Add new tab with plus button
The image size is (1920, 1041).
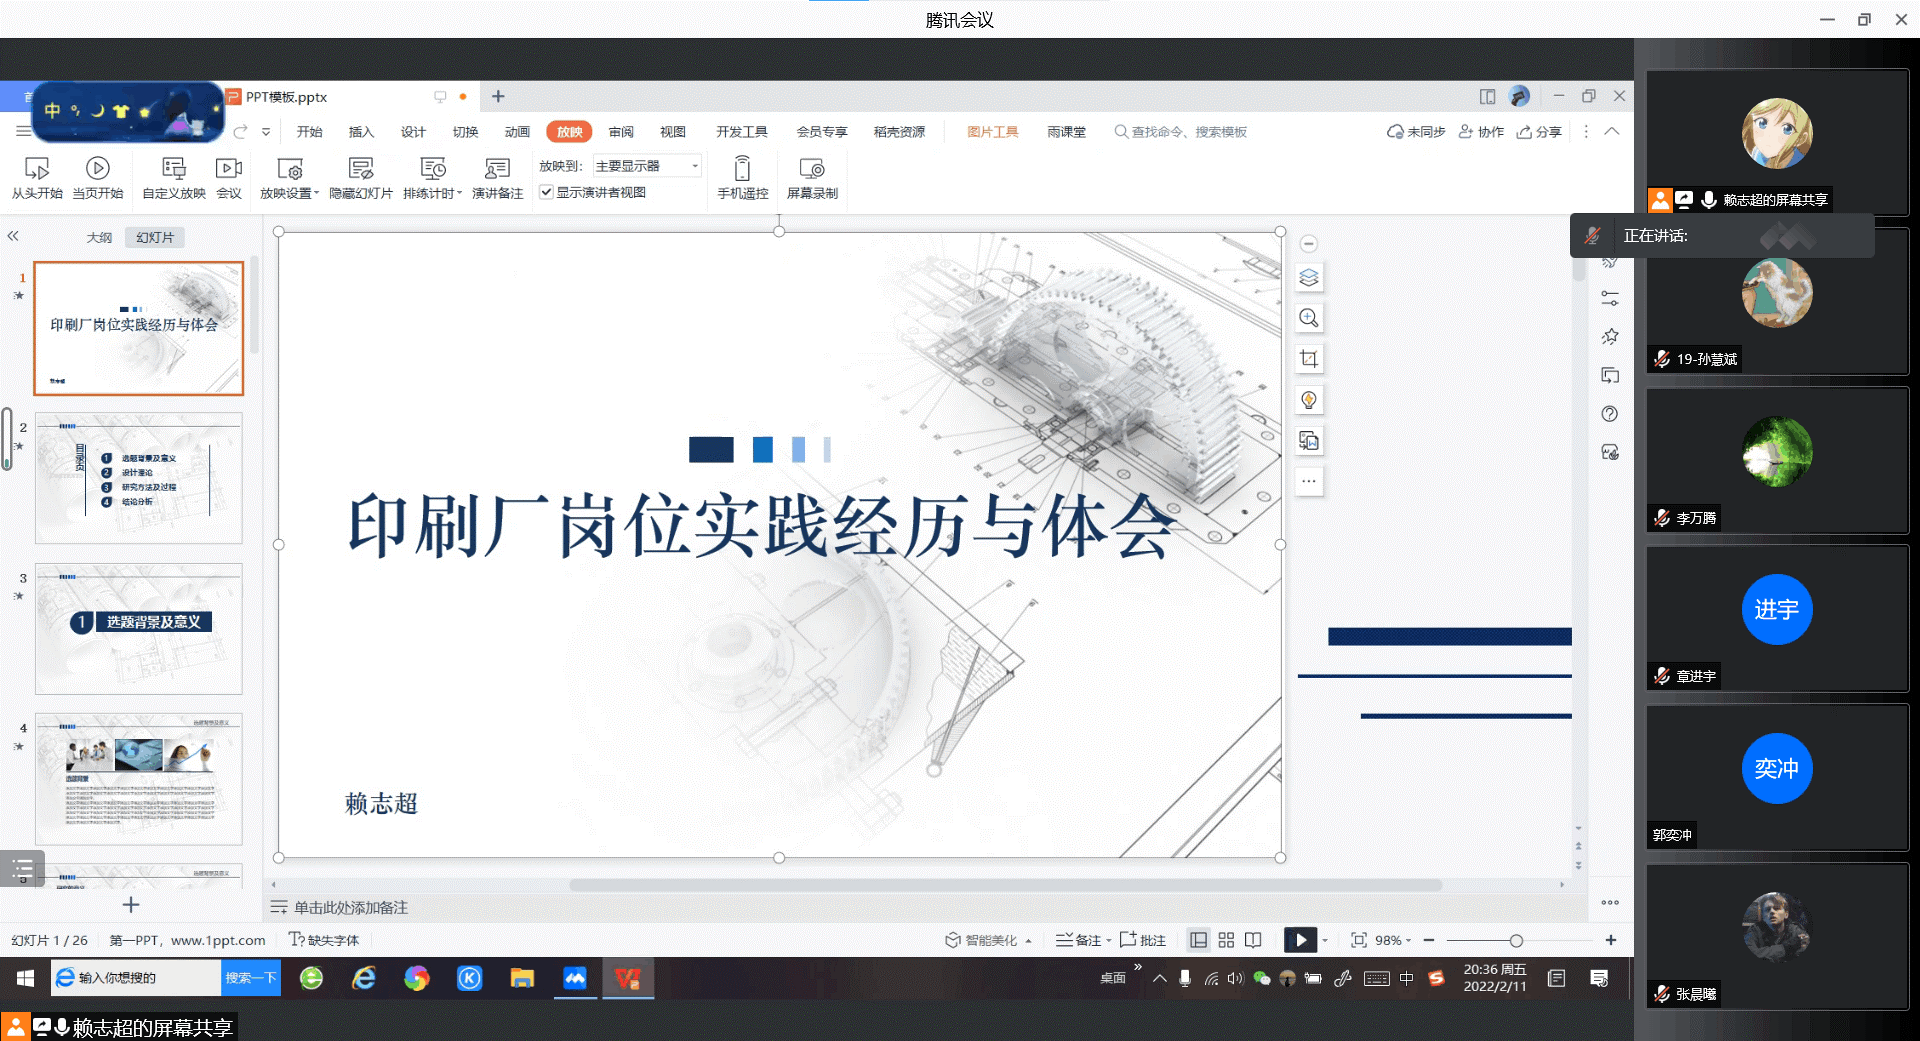(x=498, y=96)
